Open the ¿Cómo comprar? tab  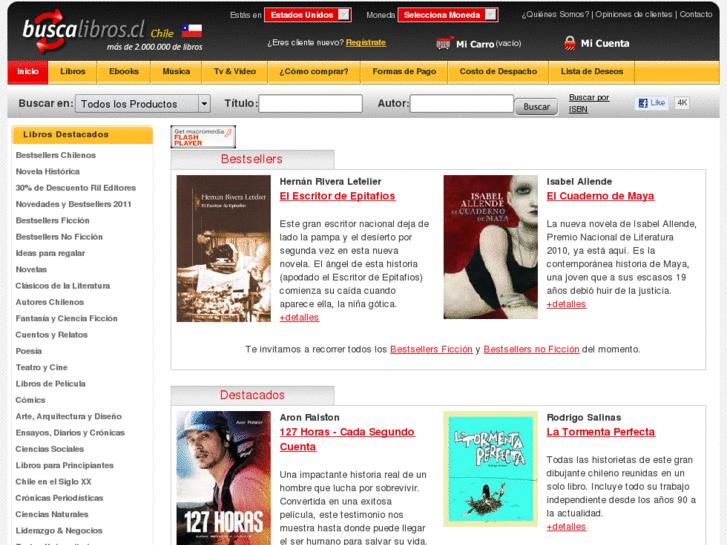pos(314,71)
